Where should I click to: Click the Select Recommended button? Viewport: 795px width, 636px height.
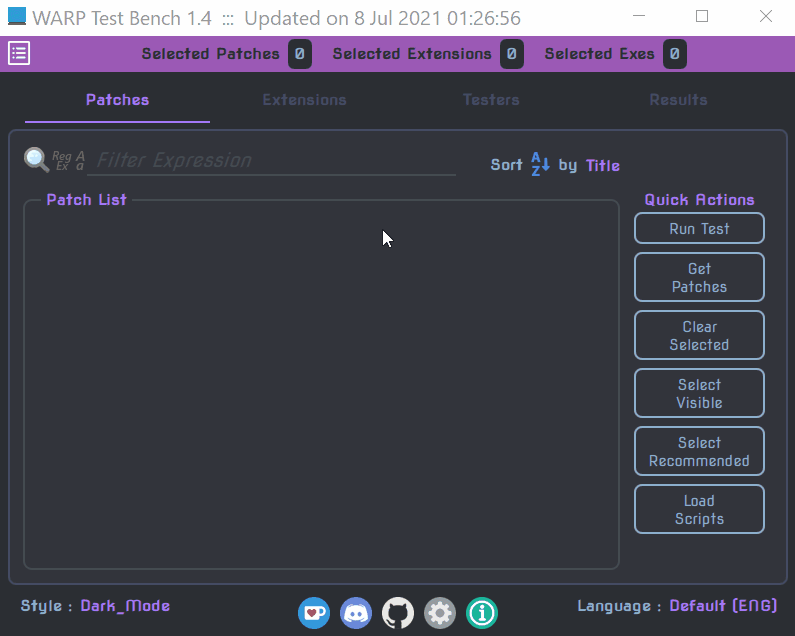click(699, 451)
